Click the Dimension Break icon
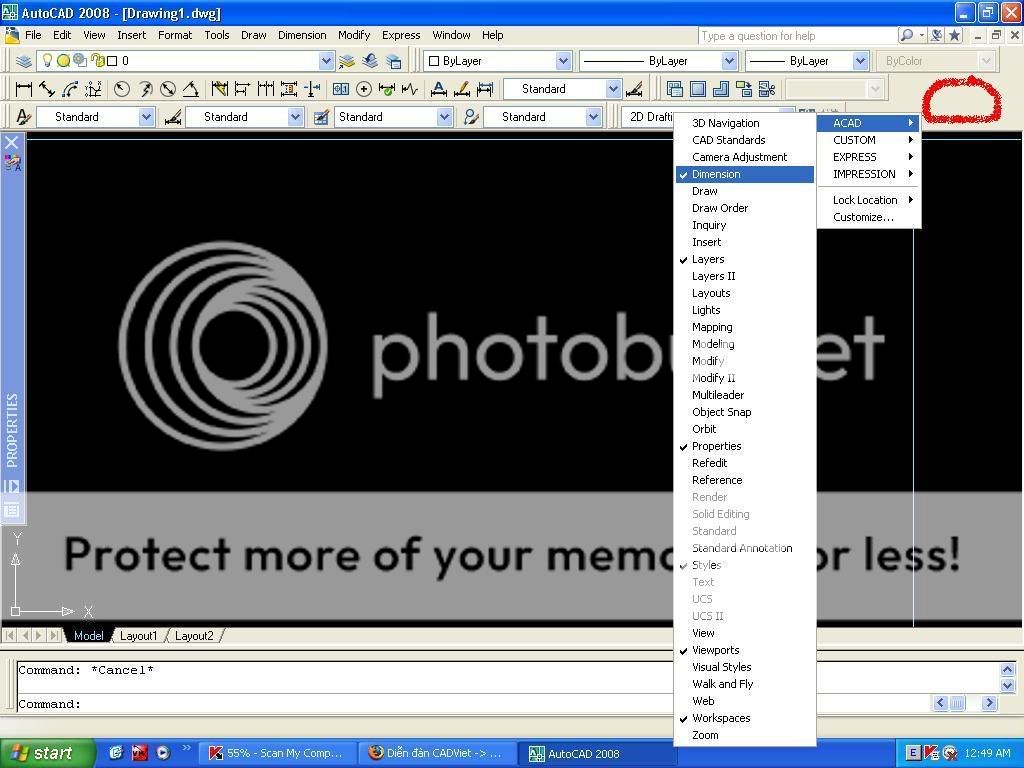The image size is (1024, 768). pyautogui.click(x=312, y=89)
